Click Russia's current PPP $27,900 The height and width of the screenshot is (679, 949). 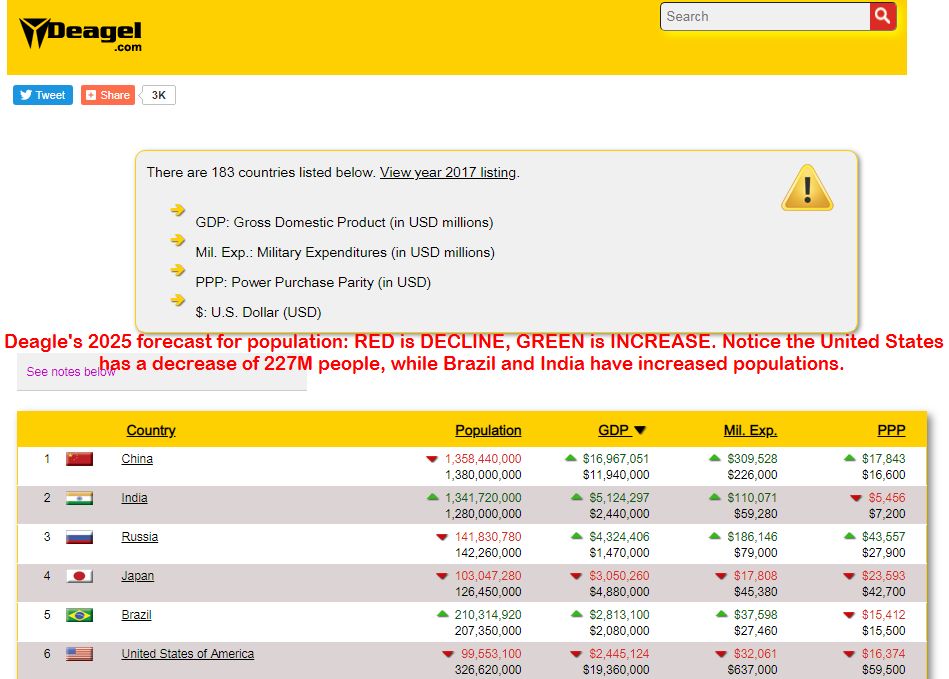click(x=884, y=553)
